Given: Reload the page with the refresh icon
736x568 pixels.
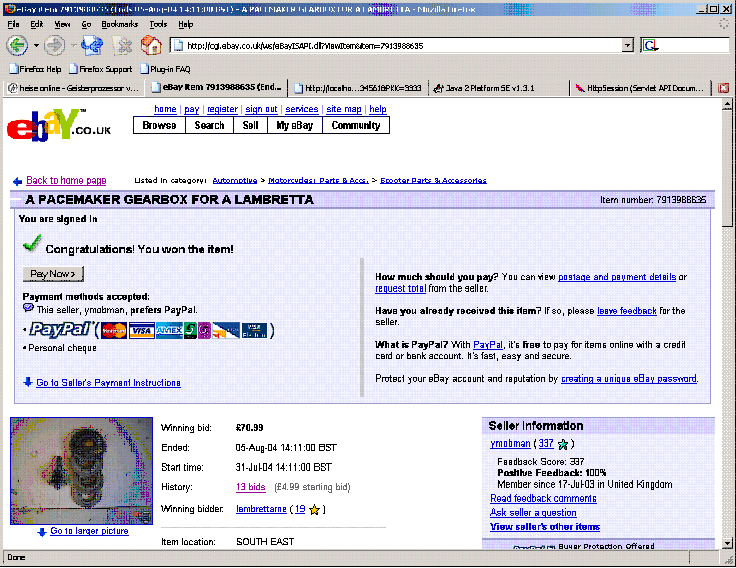Looking at the screenshot, I should coord(92,46).
